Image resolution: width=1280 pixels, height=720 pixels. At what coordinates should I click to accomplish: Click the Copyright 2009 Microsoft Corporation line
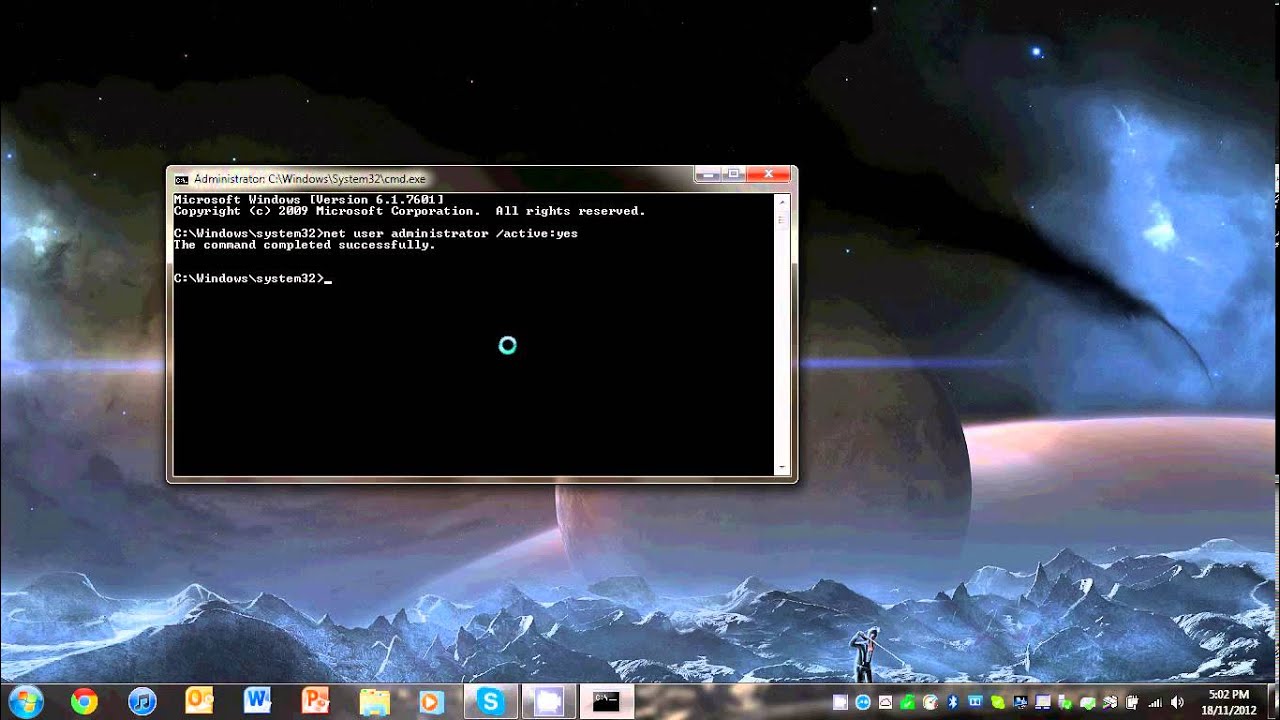(x=410, y=211)
